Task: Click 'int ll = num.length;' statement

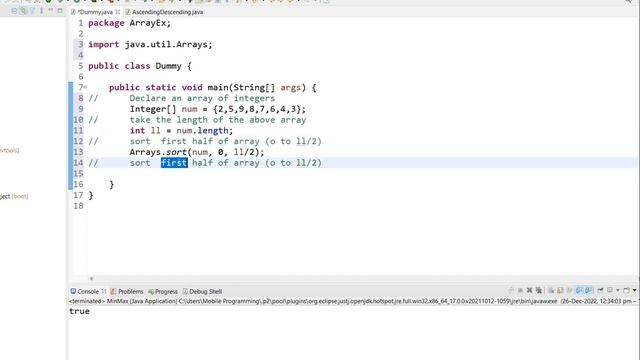Action: pyautogui.click(x=181, y=131)
